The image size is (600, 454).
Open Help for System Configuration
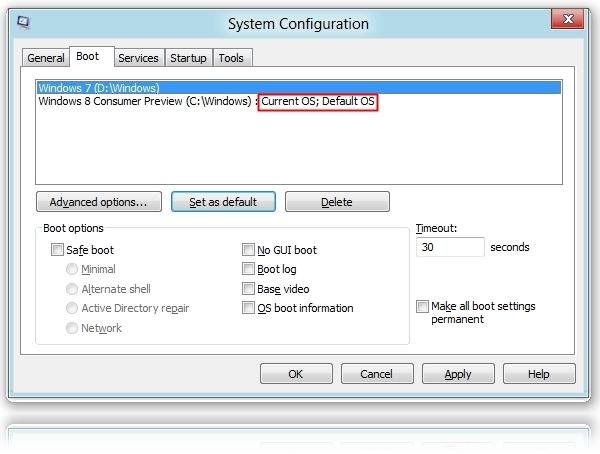pos(539,374)
